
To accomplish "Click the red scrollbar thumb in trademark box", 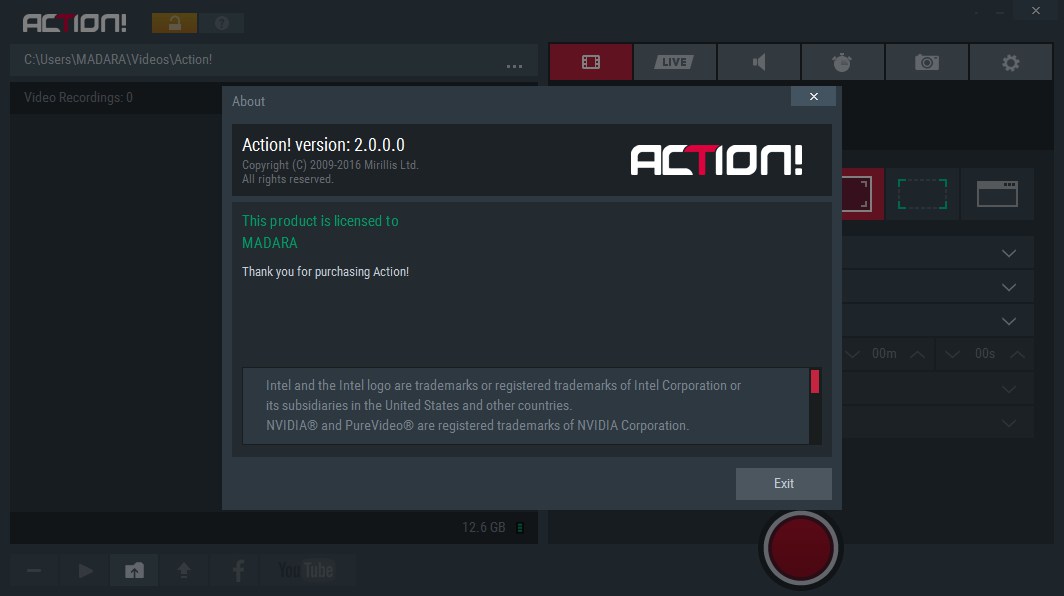I will pos(815,381).
